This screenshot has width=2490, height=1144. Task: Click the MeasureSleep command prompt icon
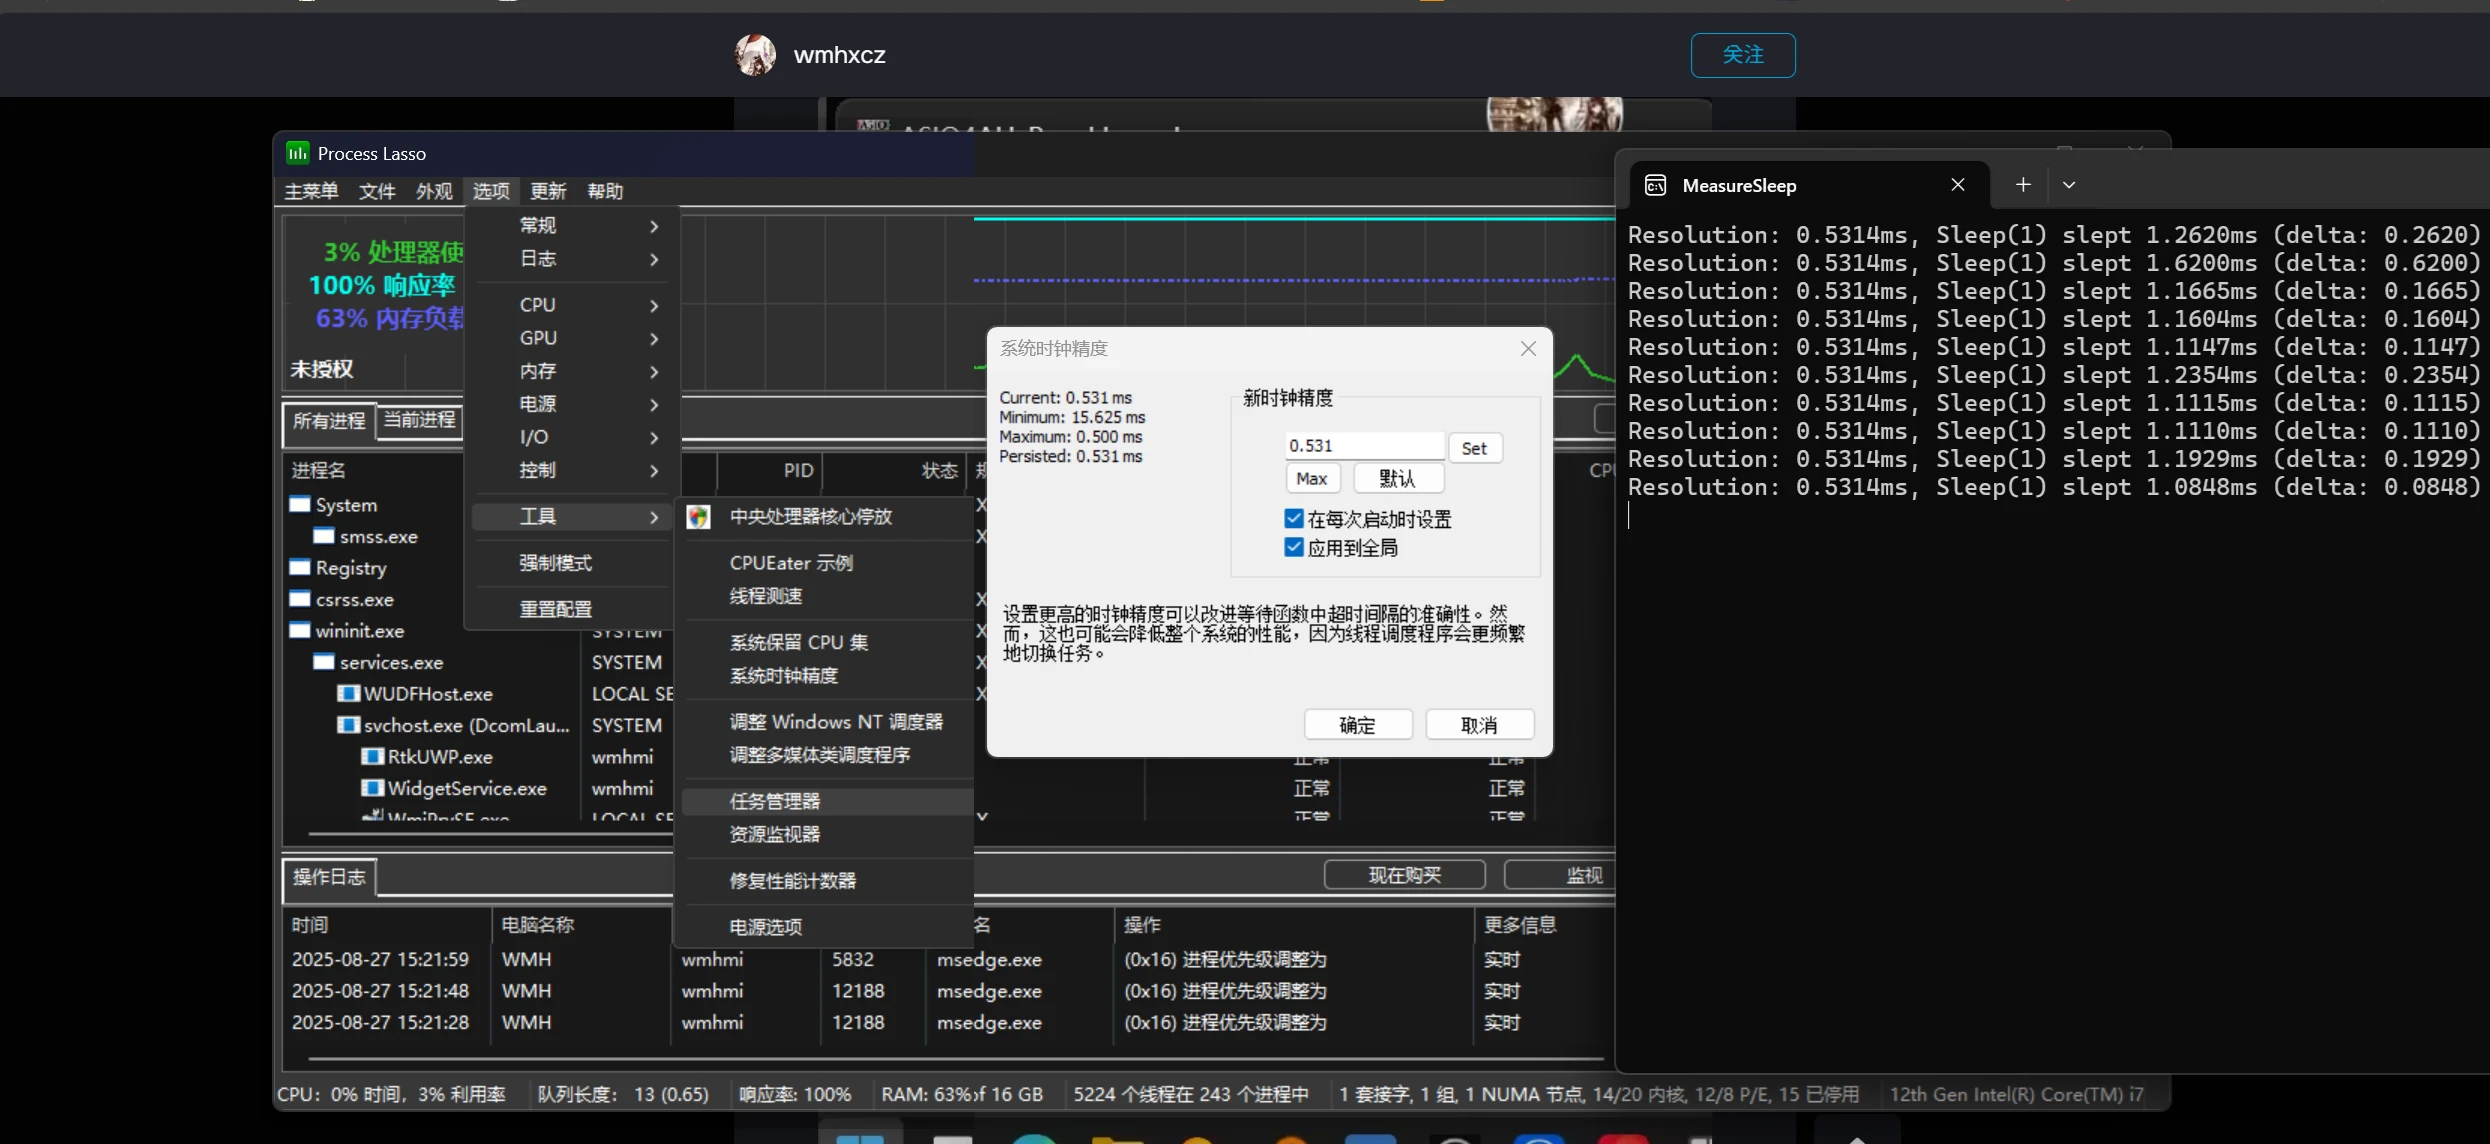tap(1655, 185)
